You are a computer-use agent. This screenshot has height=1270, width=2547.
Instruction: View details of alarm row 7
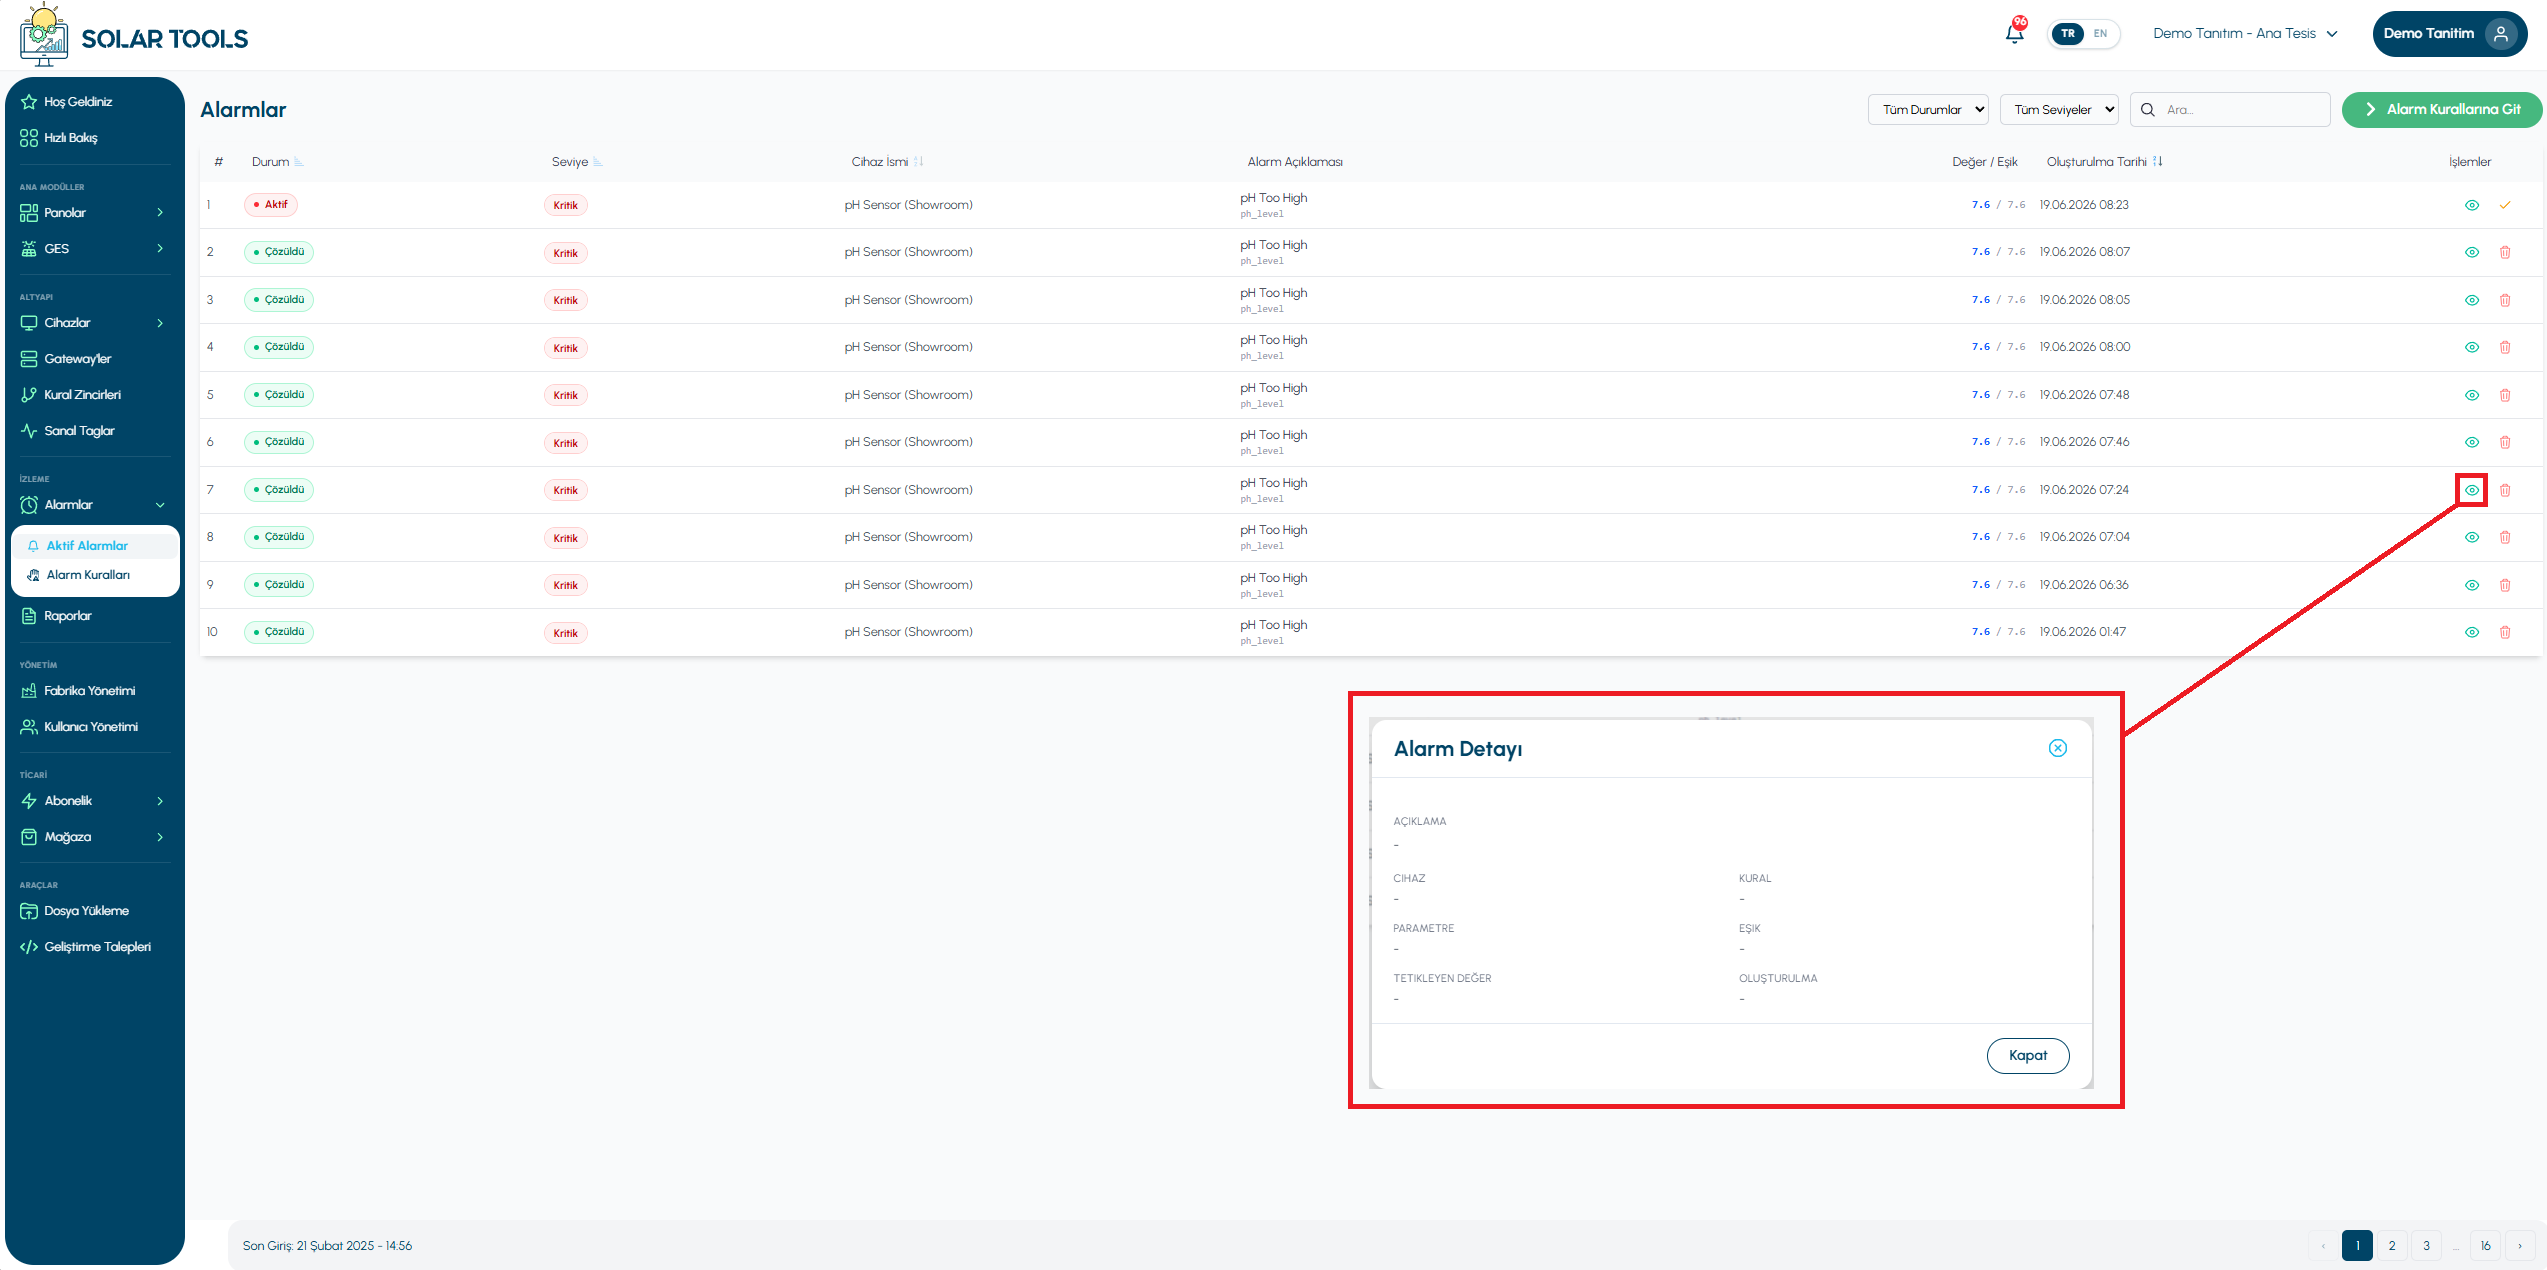point(2472,490)
